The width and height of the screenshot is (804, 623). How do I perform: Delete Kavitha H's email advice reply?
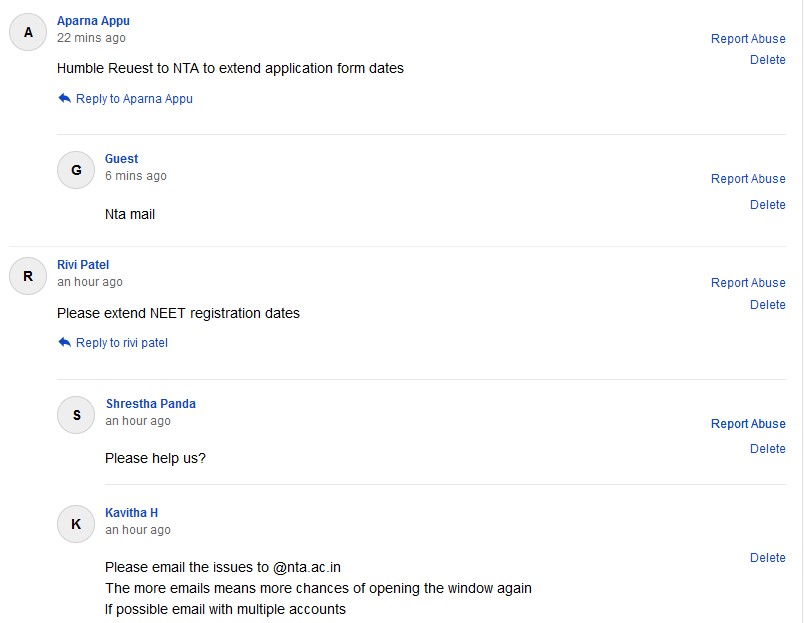click(x=767, y=558)
